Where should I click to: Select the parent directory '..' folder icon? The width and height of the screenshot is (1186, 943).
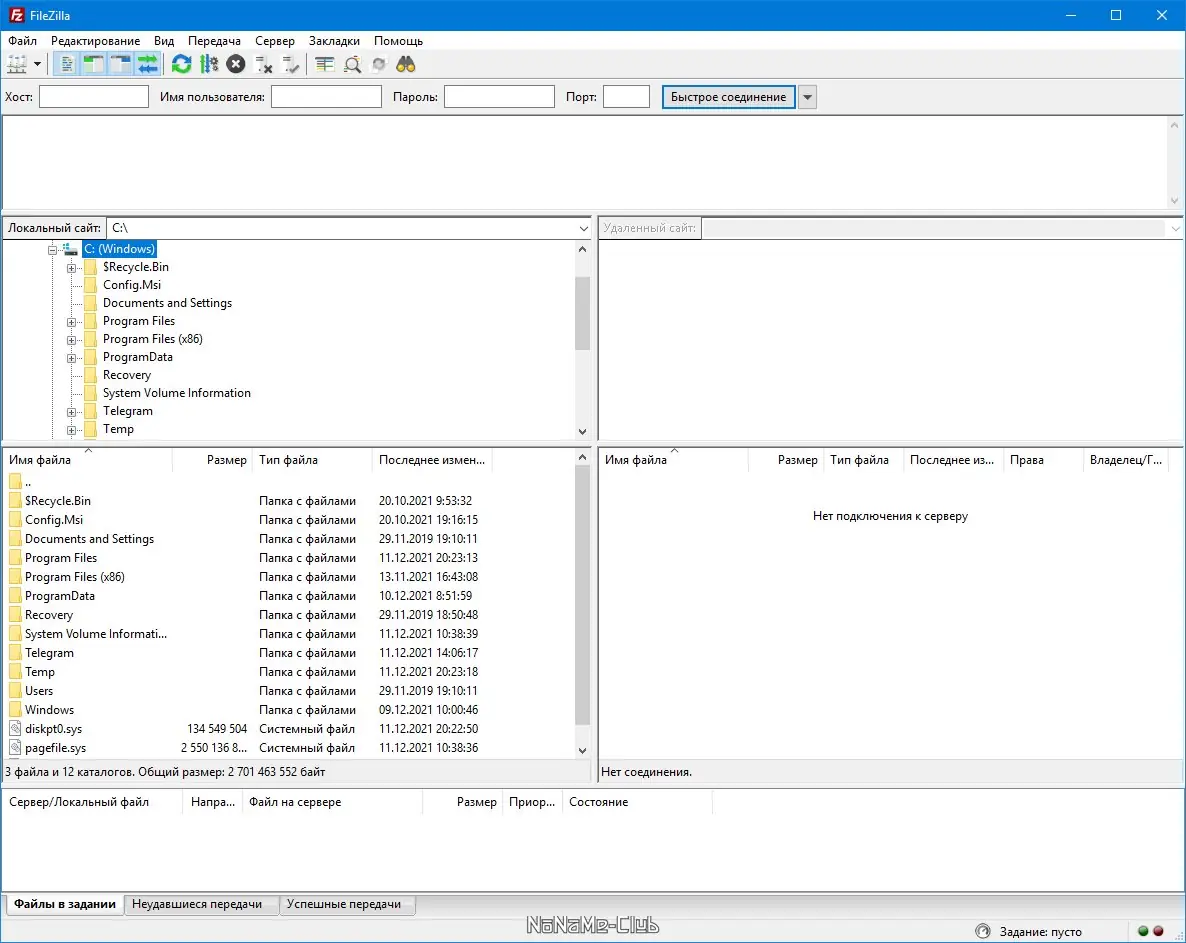tap(15, 481)
